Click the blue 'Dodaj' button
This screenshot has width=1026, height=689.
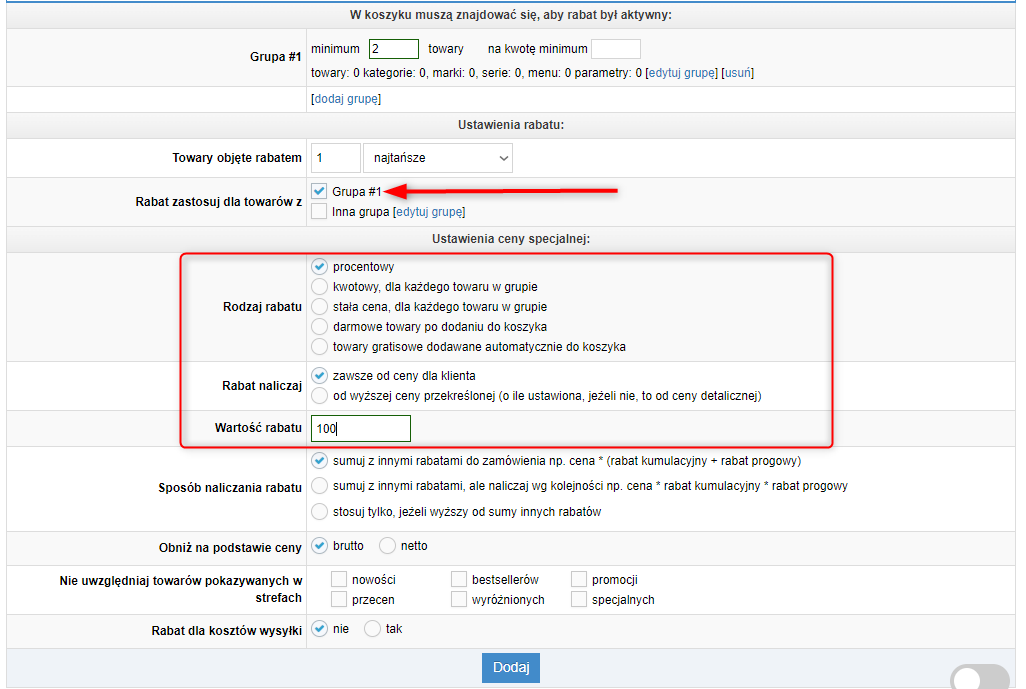(x=511, y=667)
